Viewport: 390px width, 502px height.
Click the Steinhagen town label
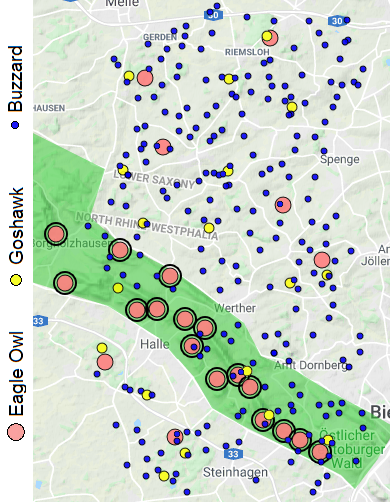(x=235, y=472)
